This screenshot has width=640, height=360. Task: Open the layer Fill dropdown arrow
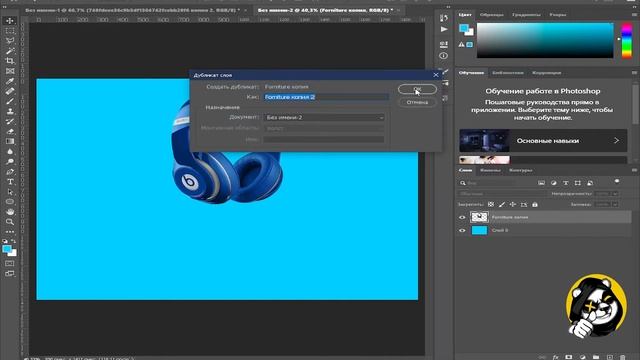615,204
